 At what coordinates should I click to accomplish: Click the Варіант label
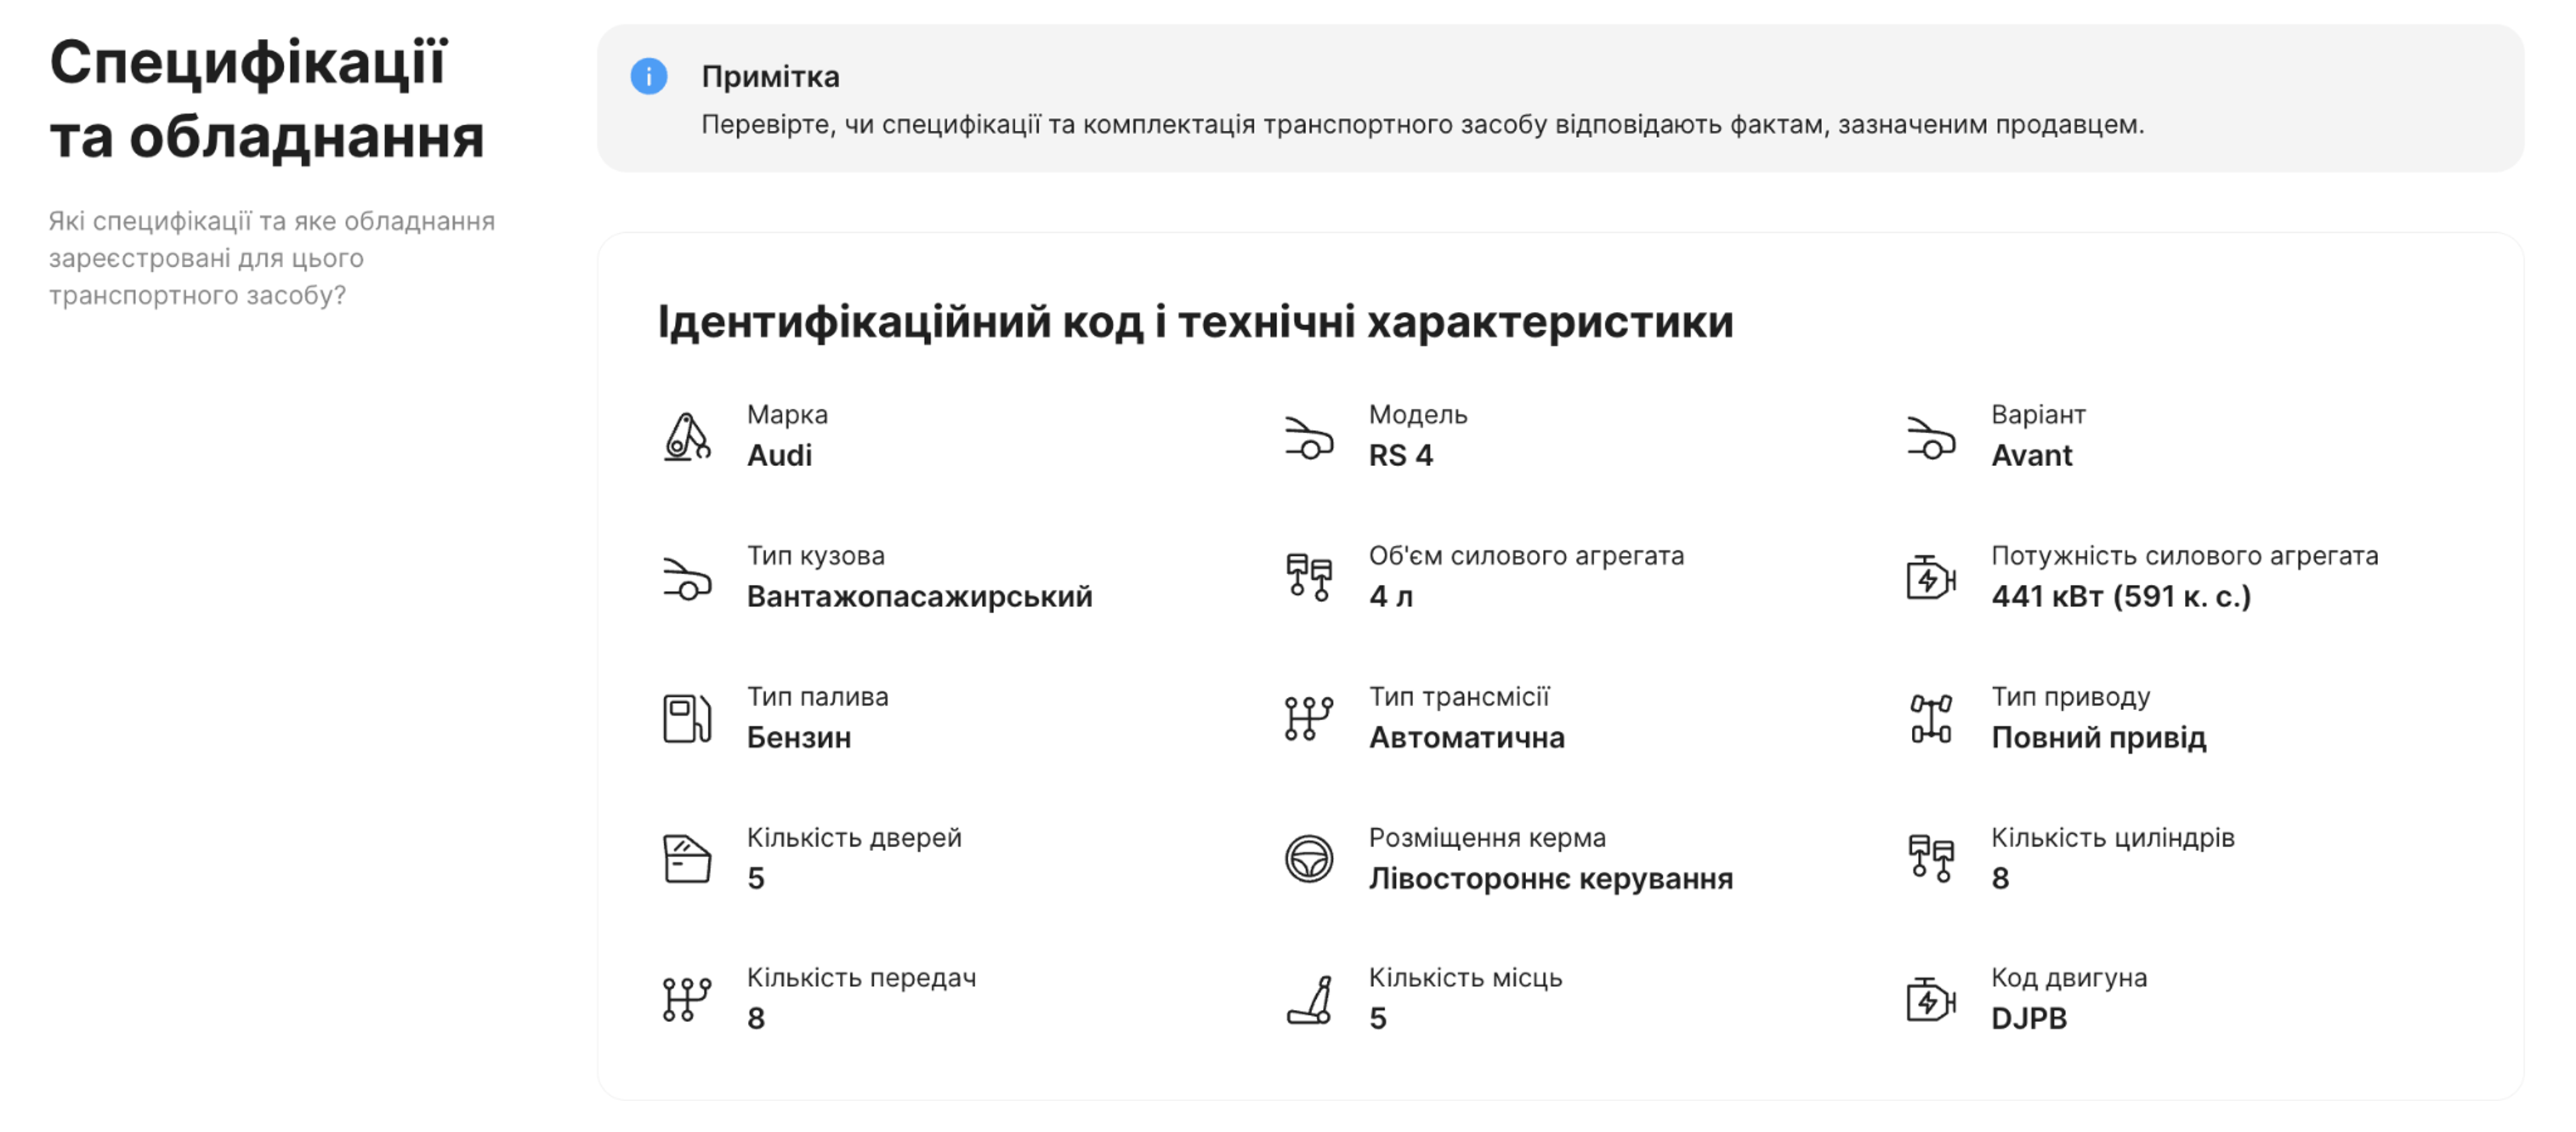click(x=2038, y=415)
